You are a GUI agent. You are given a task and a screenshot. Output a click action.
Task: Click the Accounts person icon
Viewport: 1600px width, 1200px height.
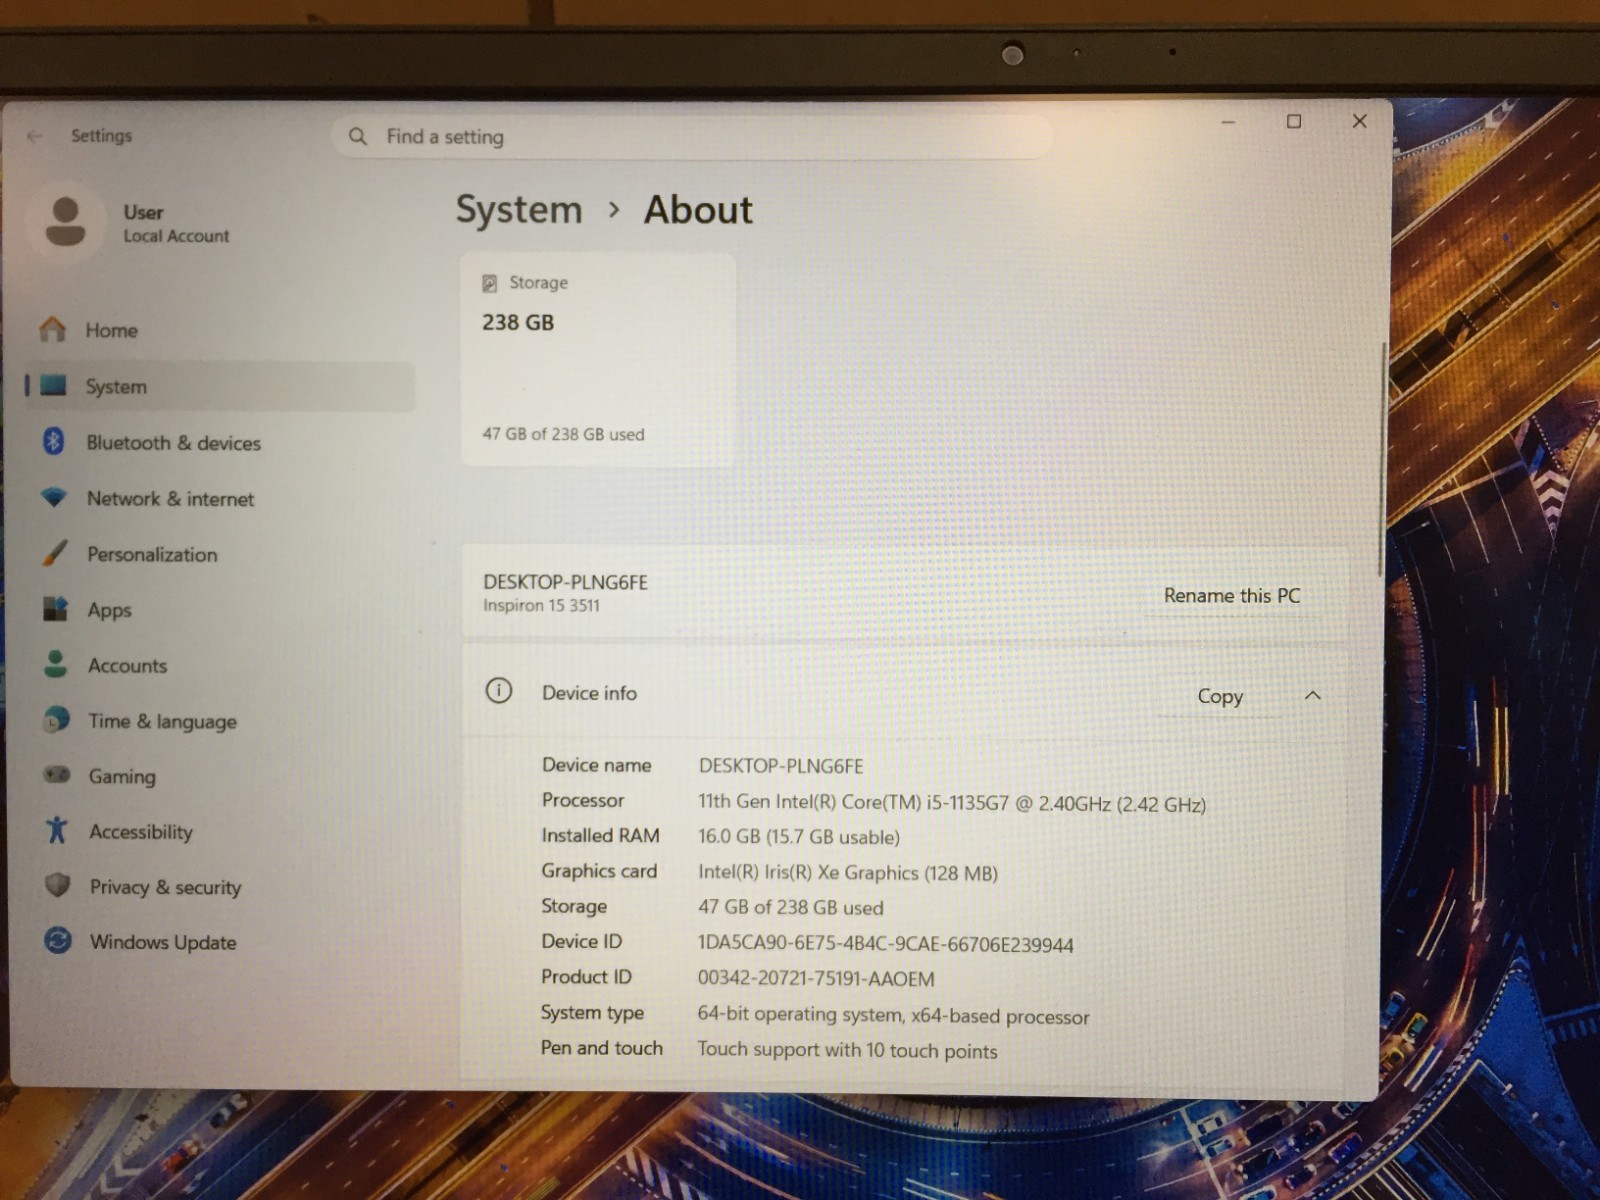[56, 664]
